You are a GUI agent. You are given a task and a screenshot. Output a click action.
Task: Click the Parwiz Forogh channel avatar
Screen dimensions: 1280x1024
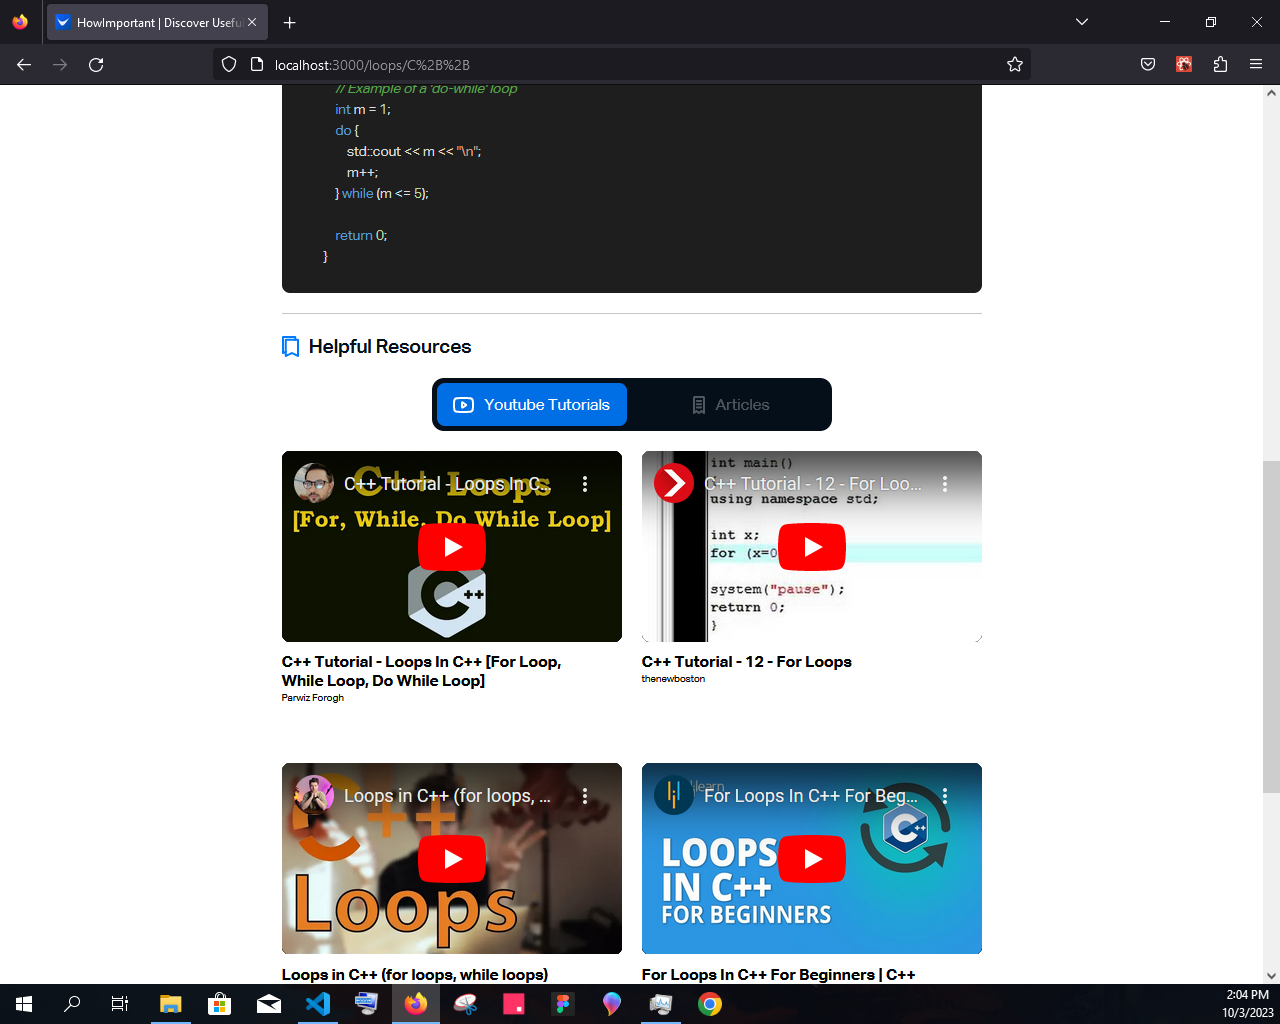[314, 484]
